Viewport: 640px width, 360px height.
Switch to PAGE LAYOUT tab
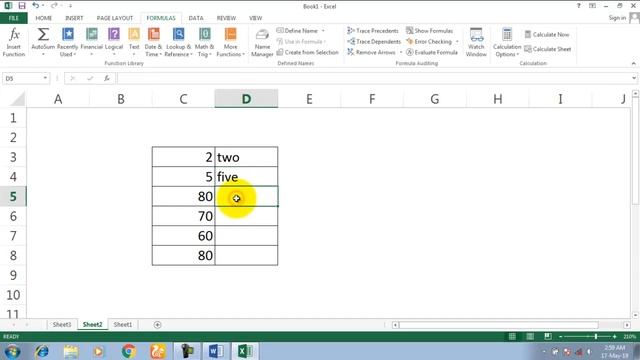[x=115, y=18]
